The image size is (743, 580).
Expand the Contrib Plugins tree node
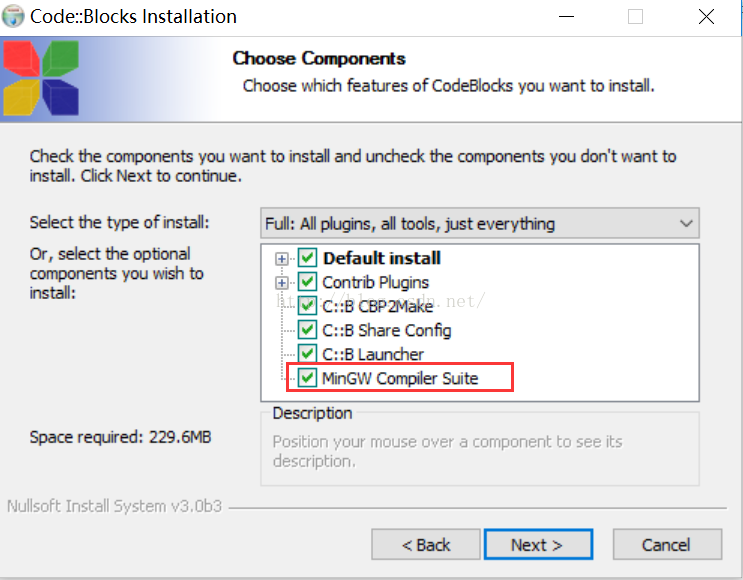(281, 283)
